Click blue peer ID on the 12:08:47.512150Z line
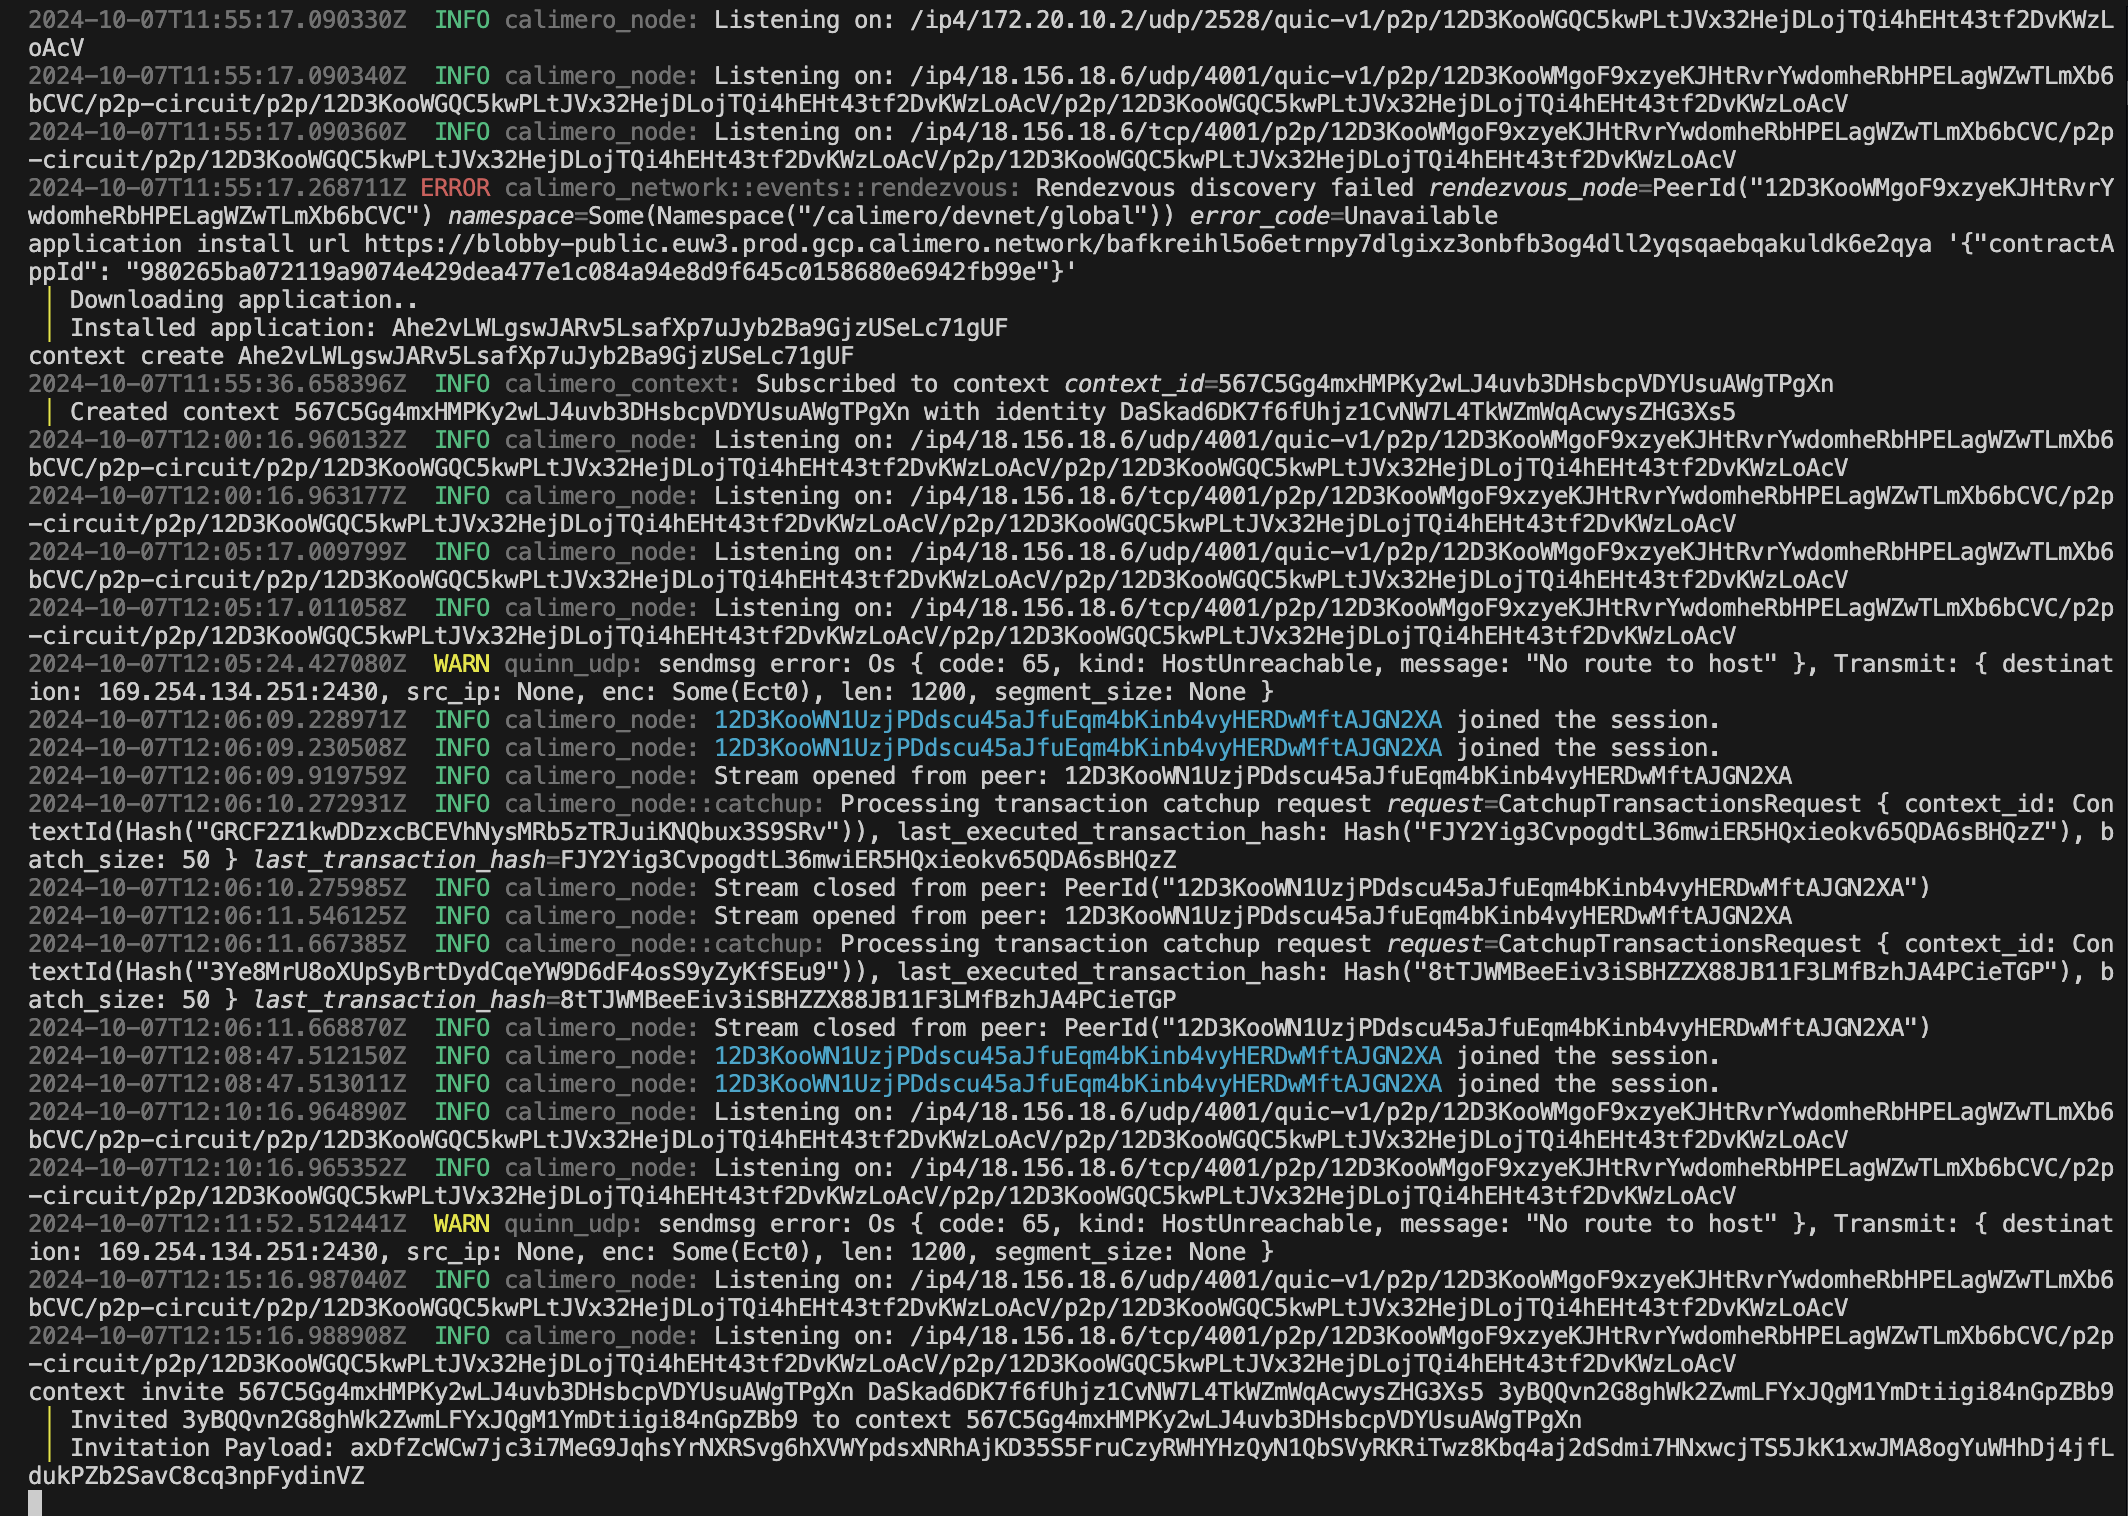The image size is (2128, 1516). coord(1078,1056)
